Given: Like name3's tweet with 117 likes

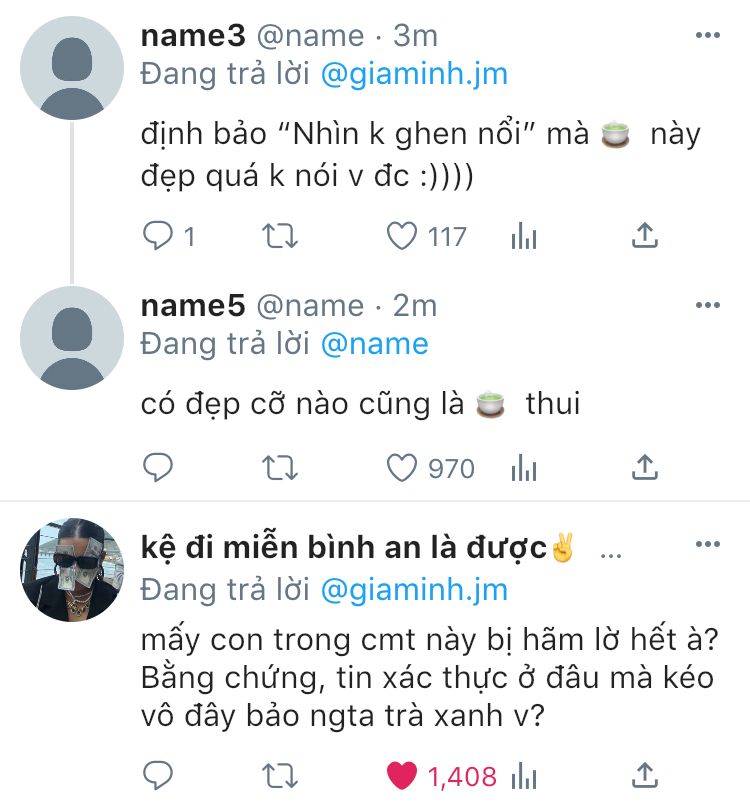Looking at the screenshot, I should pyautogui.click(x=401, y=236).
